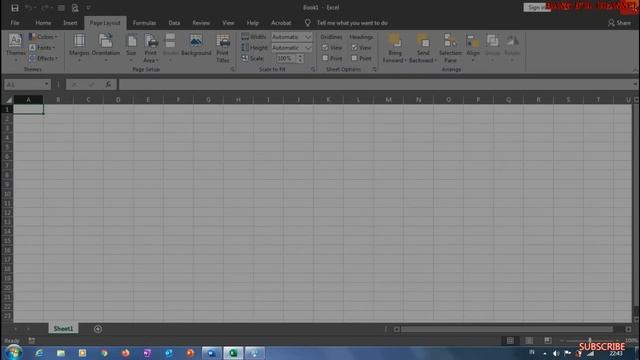Switch to Page Break Preview in status bar
This screenshot has height=360, width=640.
pyautogui.click(x=548, y=340)
